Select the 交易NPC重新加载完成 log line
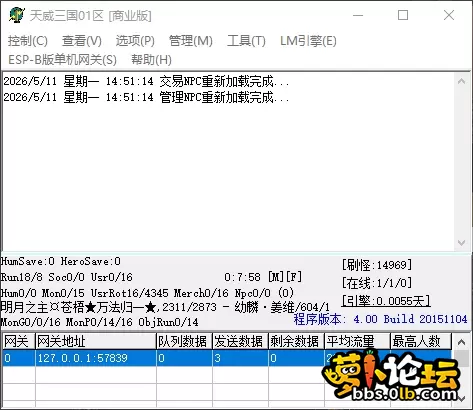Viewport: 473px width, 410px height. [146, 81]
